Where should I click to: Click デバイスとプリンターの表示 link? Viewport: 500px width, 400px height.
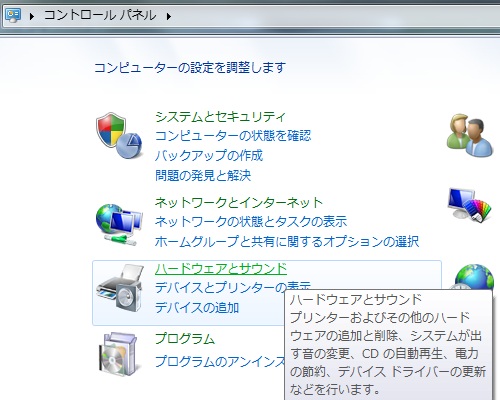click(x=233, y=287)
